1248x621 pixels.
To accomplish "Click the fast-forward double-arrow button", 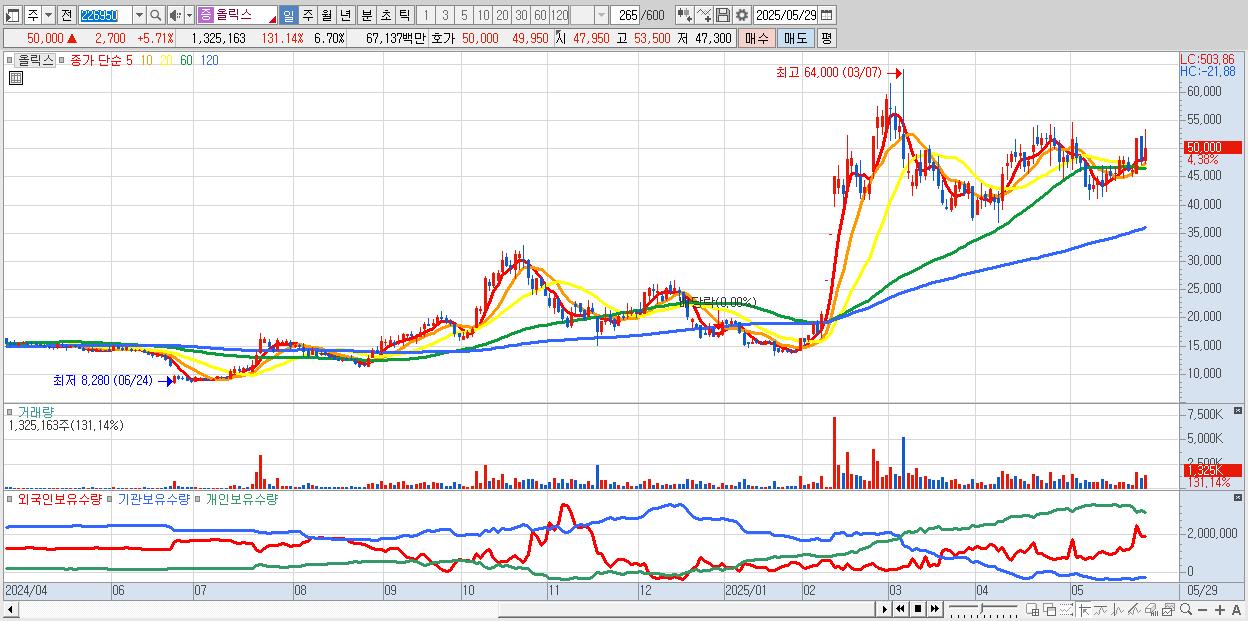I will click(935, 609).
